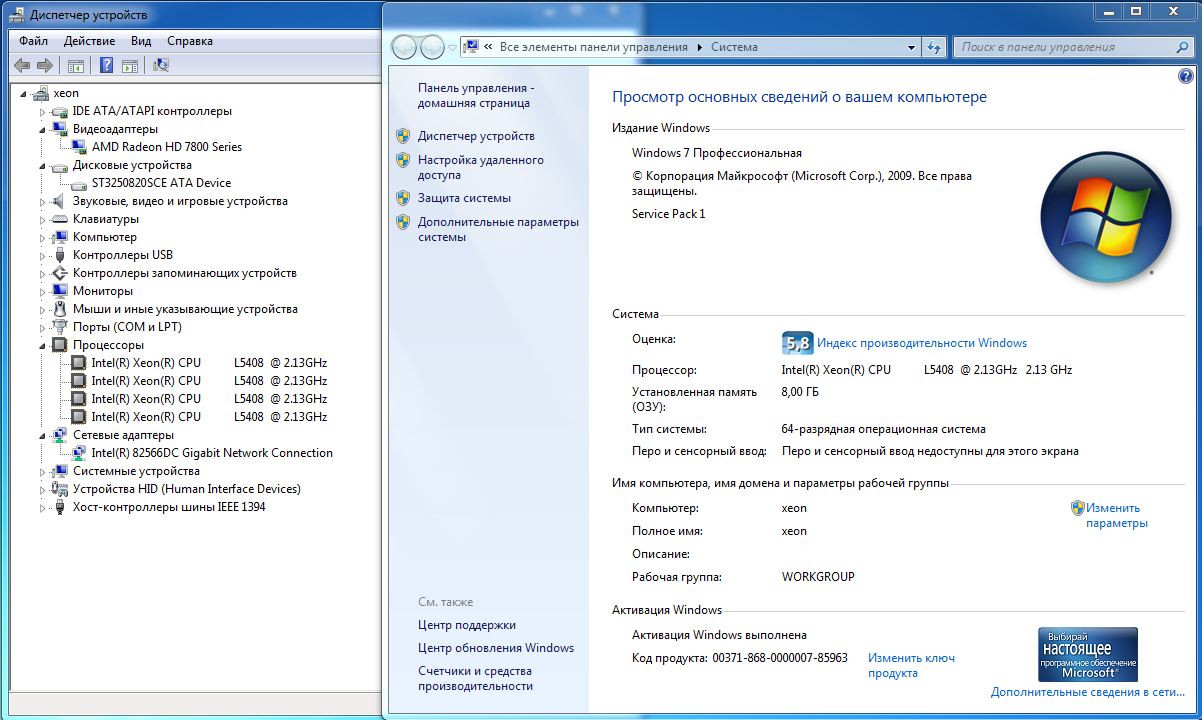The image size is (1202, 720).
Task: Click Изменить ключ продукта link
Action: point(911,665)
